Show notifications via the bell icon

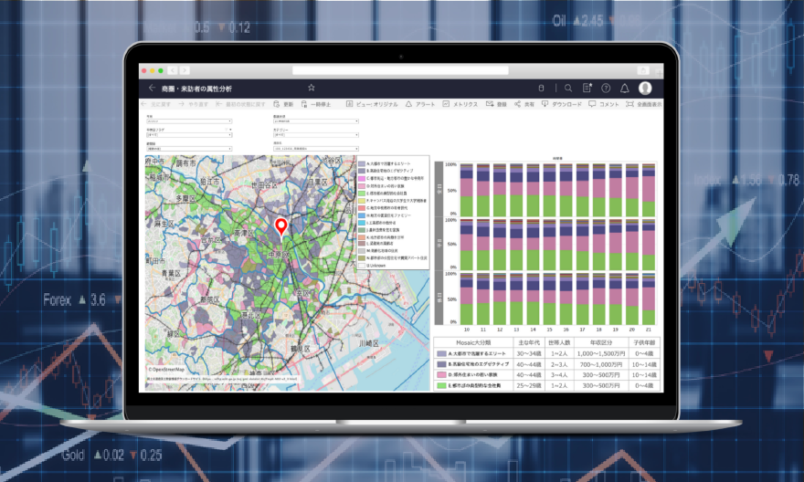click(624, 88)
